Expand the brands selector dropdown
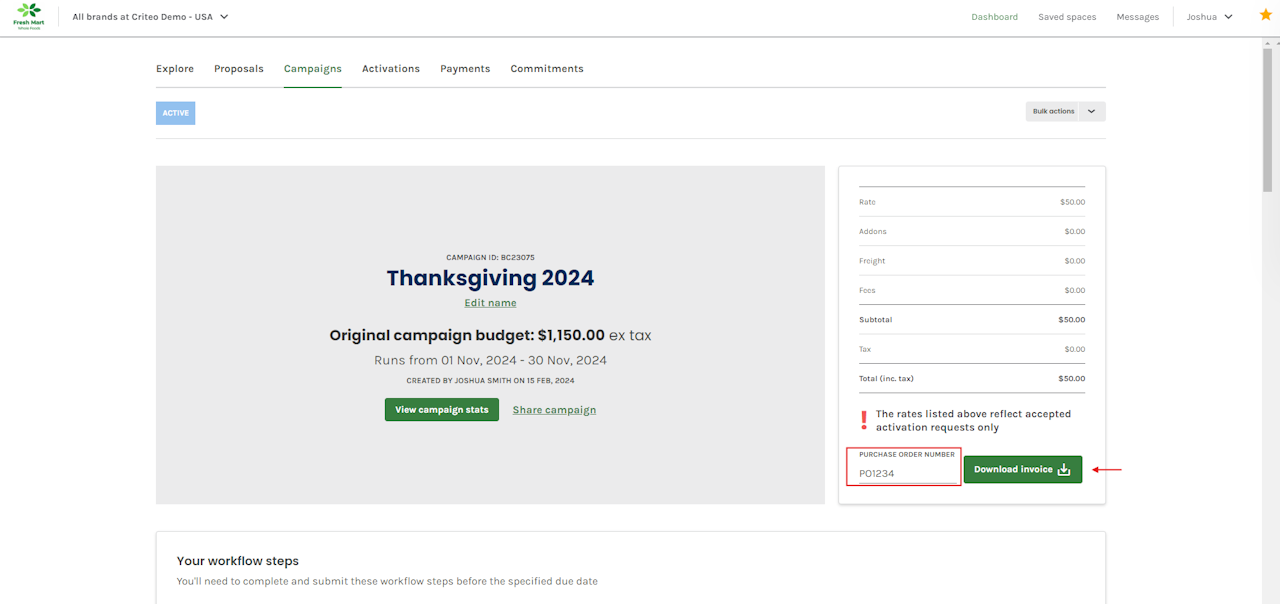Screen dimensions: 1280x604 click(x=150, y=17)
